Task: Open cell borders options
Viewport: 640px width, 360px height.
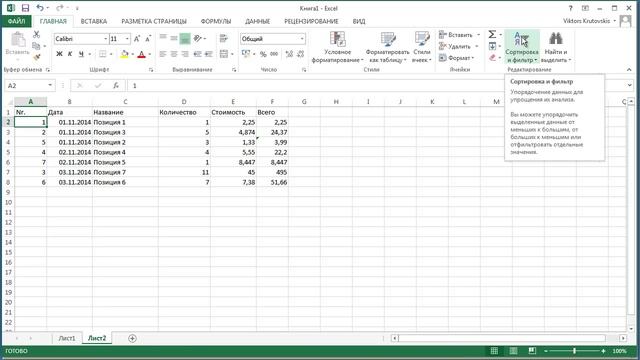Action: click(102, 54)
